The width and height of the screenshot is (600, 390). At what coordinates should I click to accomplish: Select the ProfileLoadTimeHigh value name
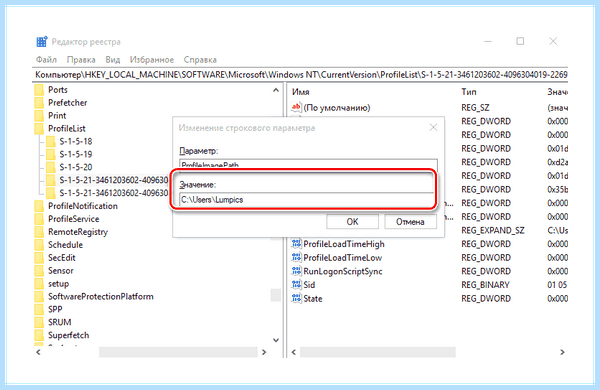click(344, 244)
